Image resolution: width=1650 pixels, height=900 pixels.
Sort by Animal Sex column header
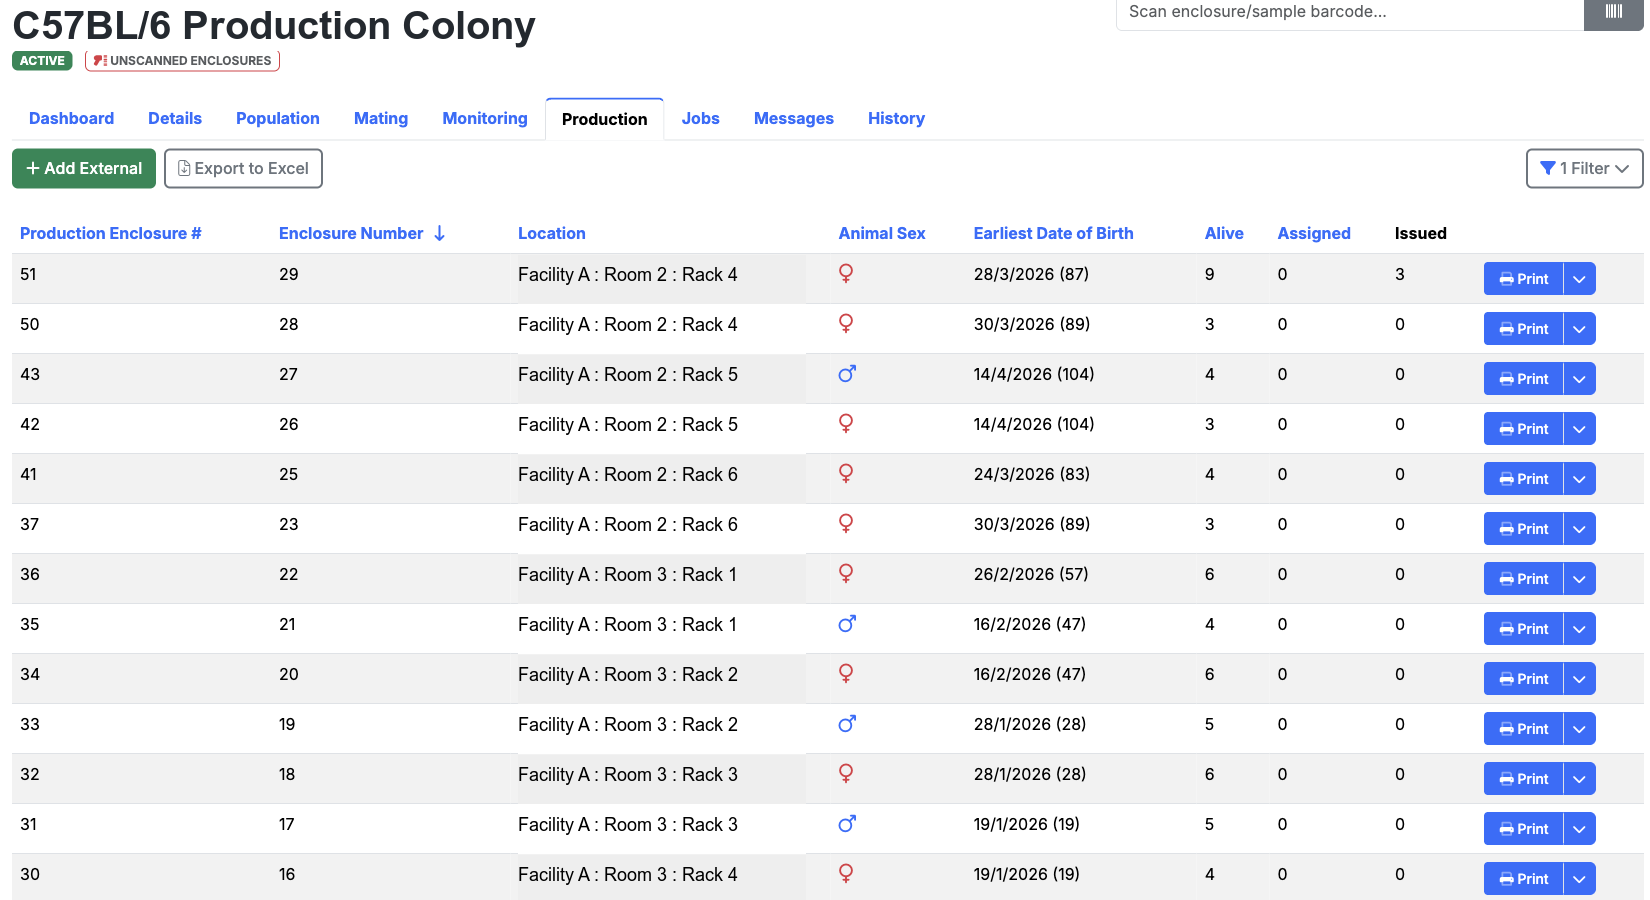882,233
